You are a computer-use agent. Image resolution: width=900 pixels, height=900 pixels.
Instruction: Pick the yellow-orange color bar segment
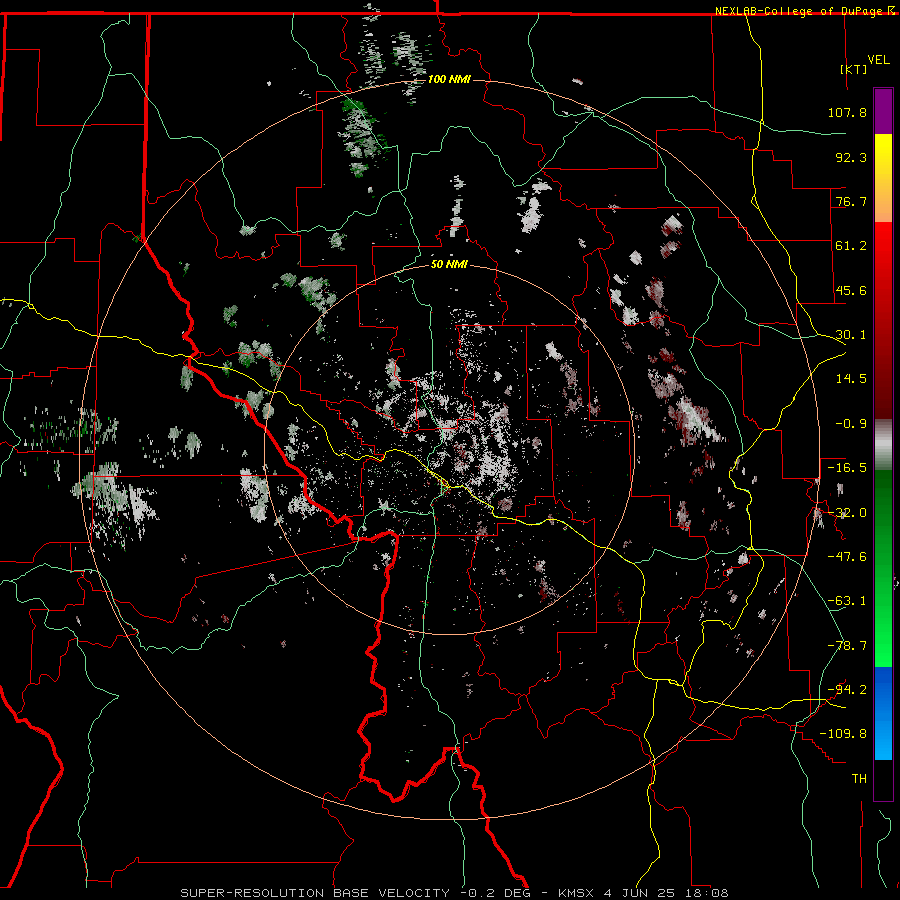(x=883, y=178)
